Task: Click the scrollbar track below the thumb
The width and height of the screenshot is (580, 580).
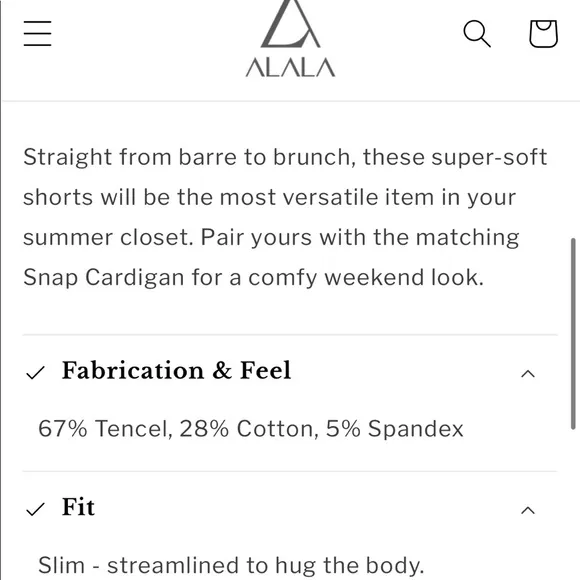Action: tap(573, 505)
